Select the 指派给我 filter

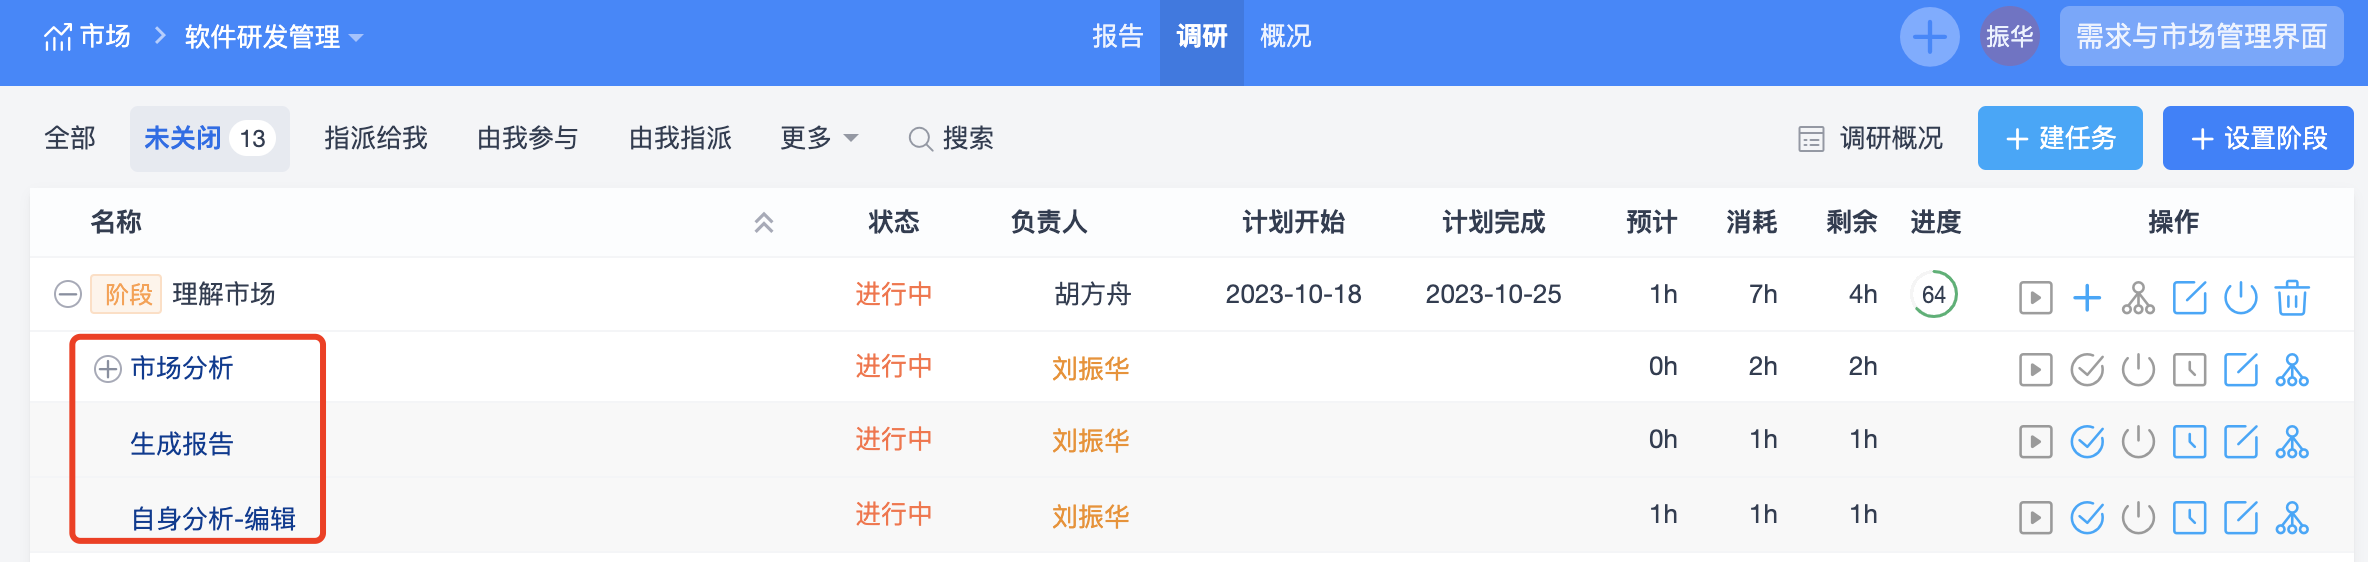coord(376,138)
